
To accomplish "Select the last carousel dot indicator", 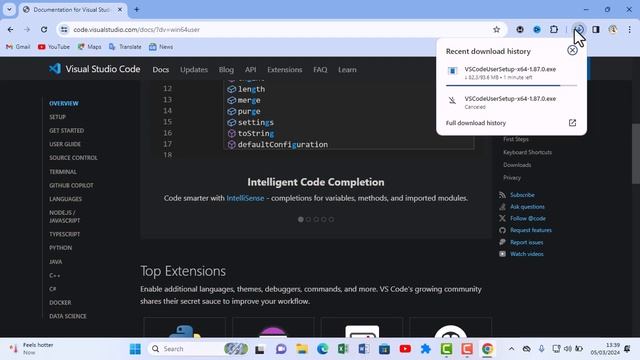I will pyautogui.click(x=331, y=220).
